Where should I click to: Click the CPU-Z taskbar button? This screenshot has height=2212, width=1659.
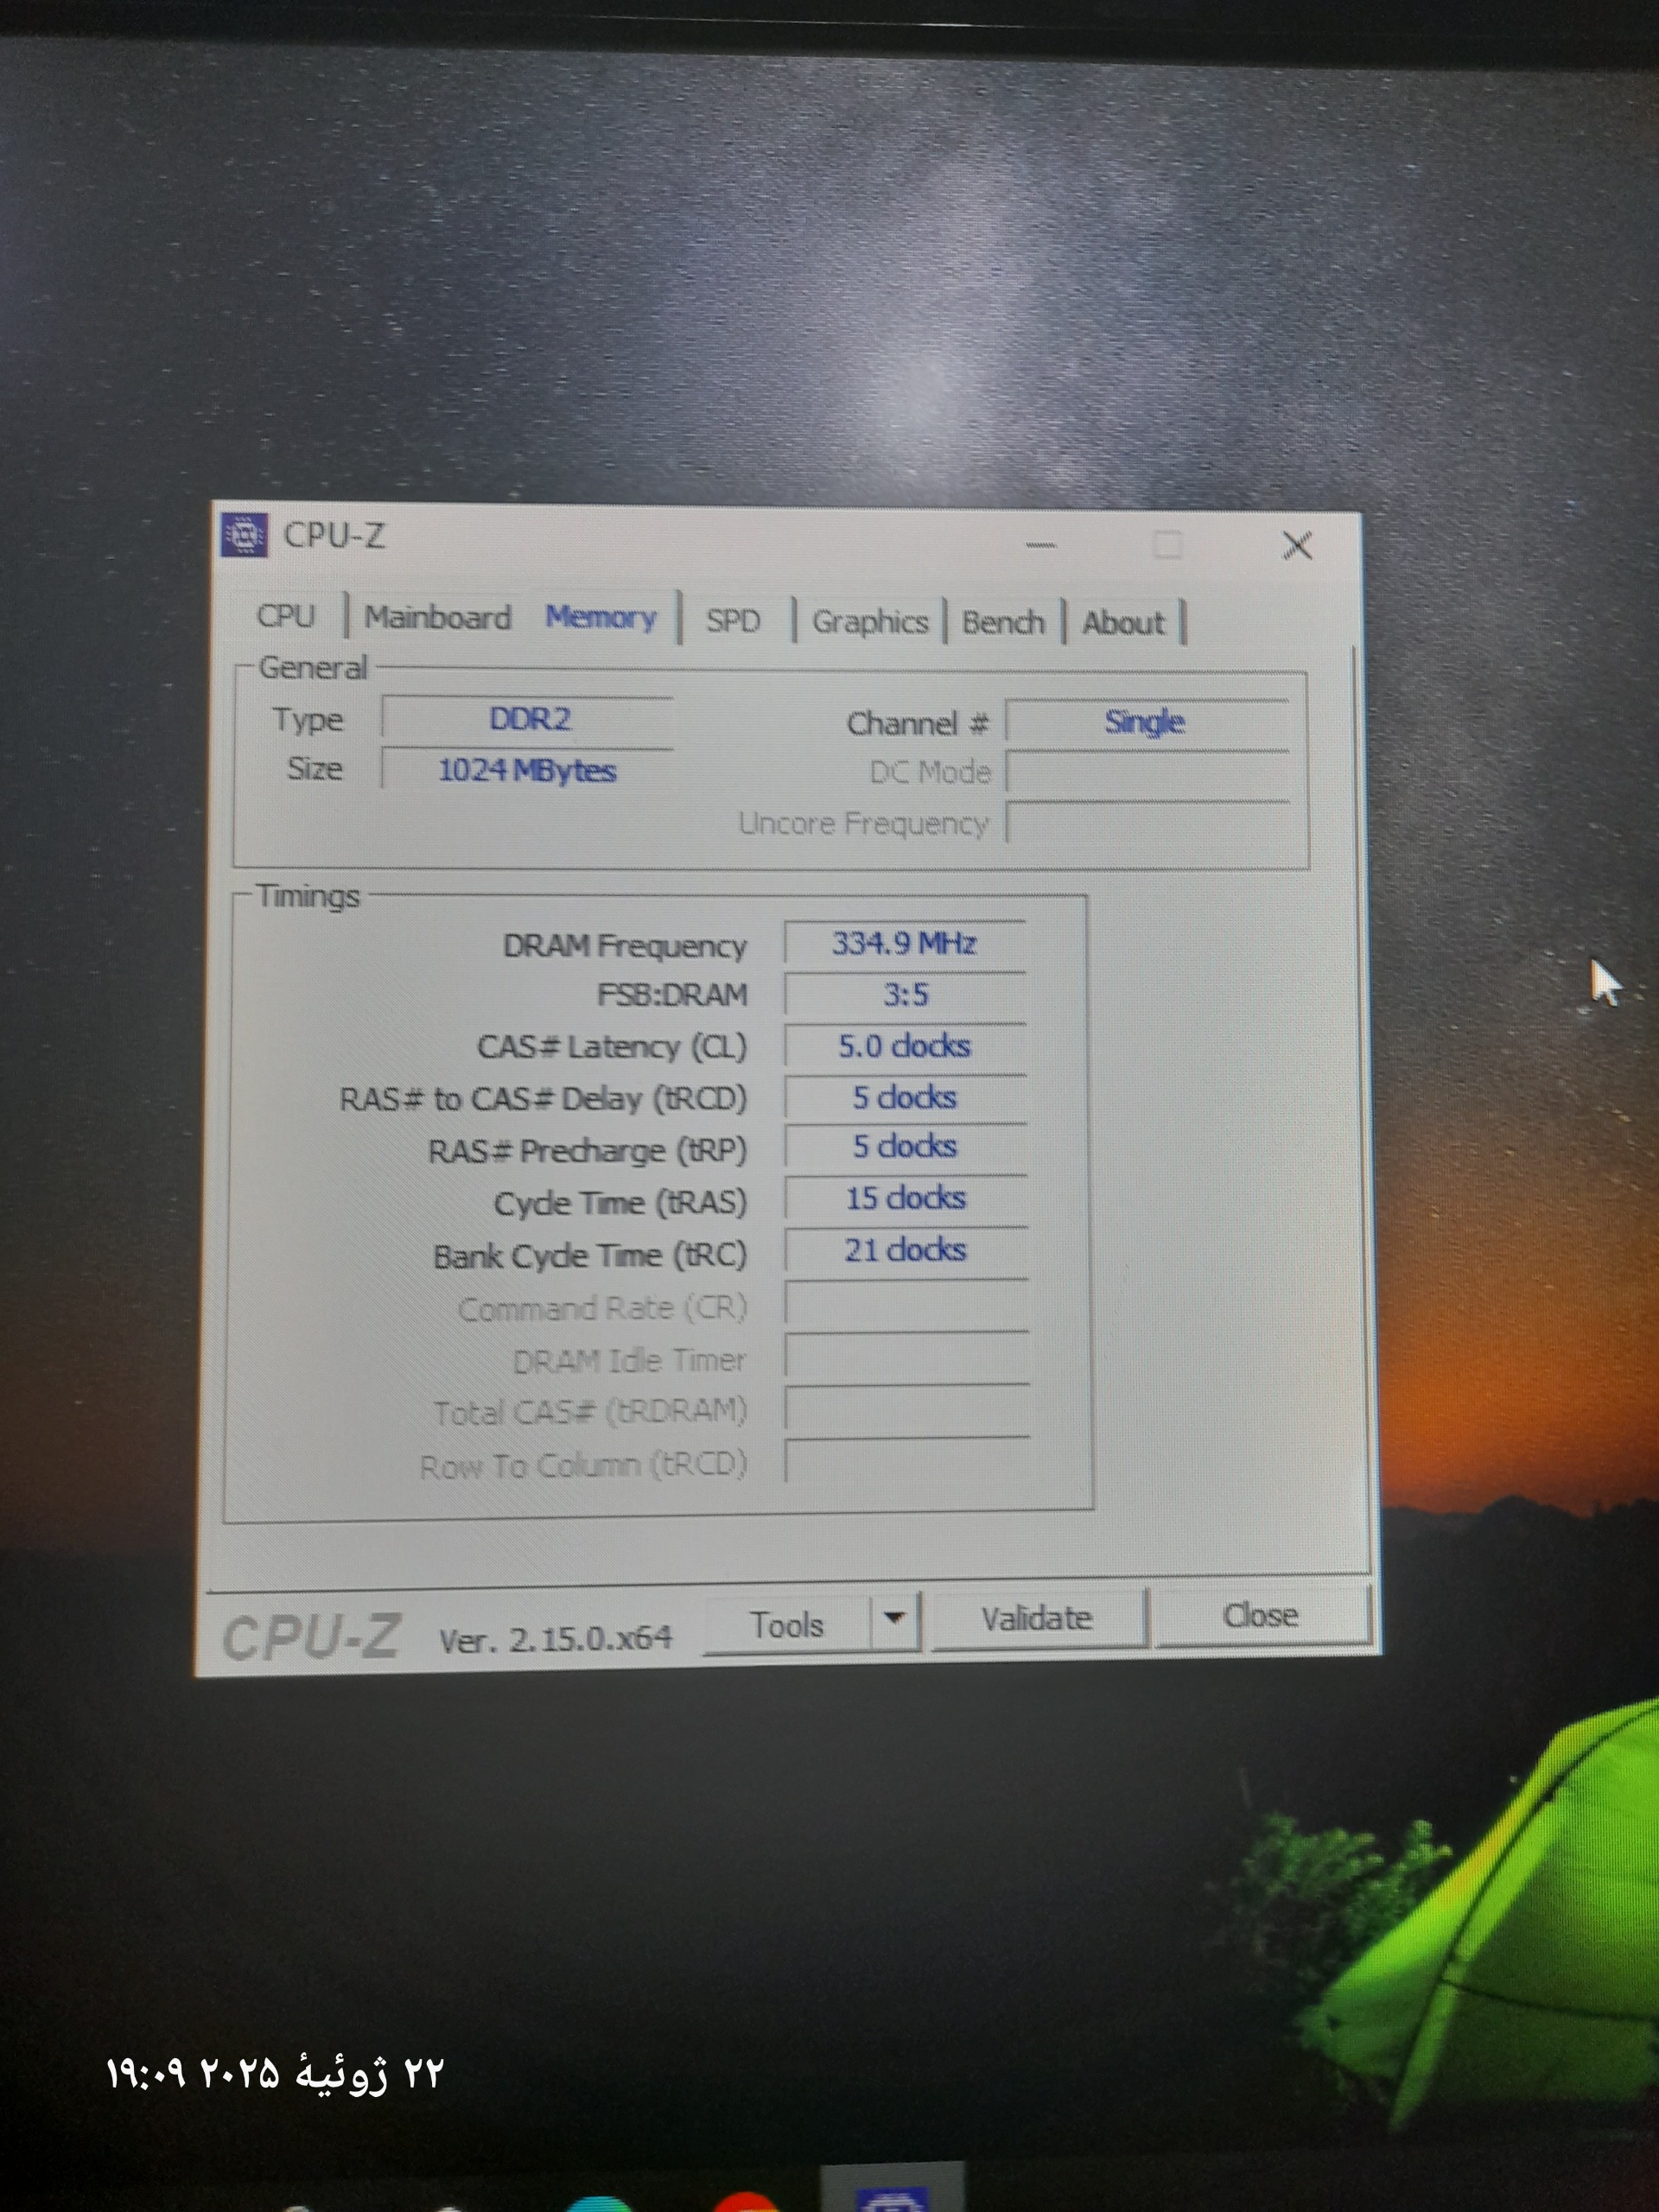coord(892,2194)
